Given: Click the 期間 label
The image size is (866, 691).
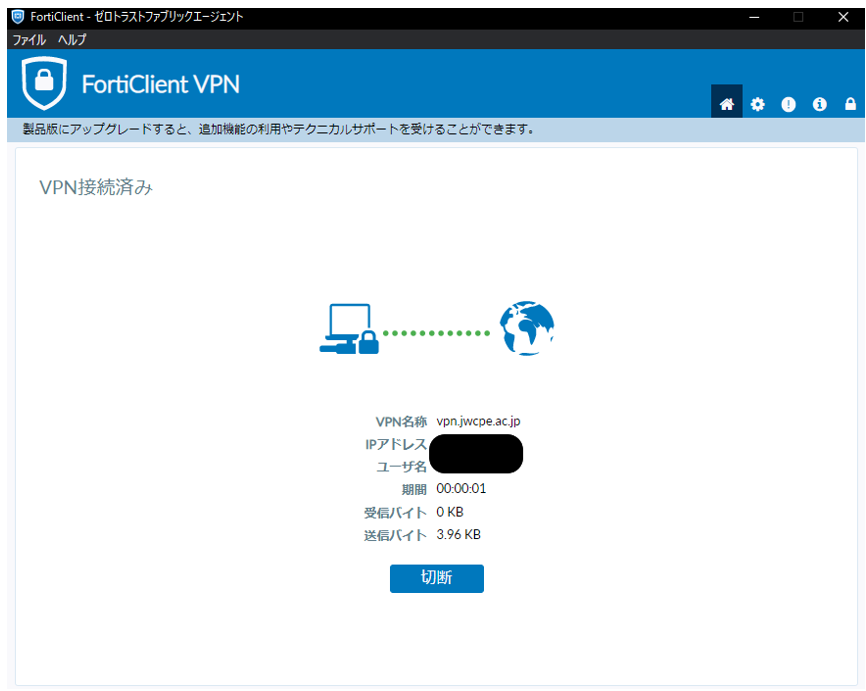Looking at the screenshot, I should 414,489.
